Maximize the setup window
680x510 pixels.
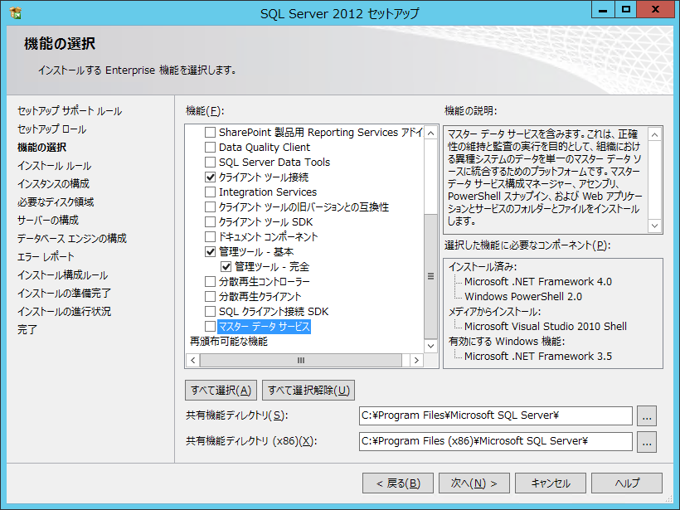(626, 10)
